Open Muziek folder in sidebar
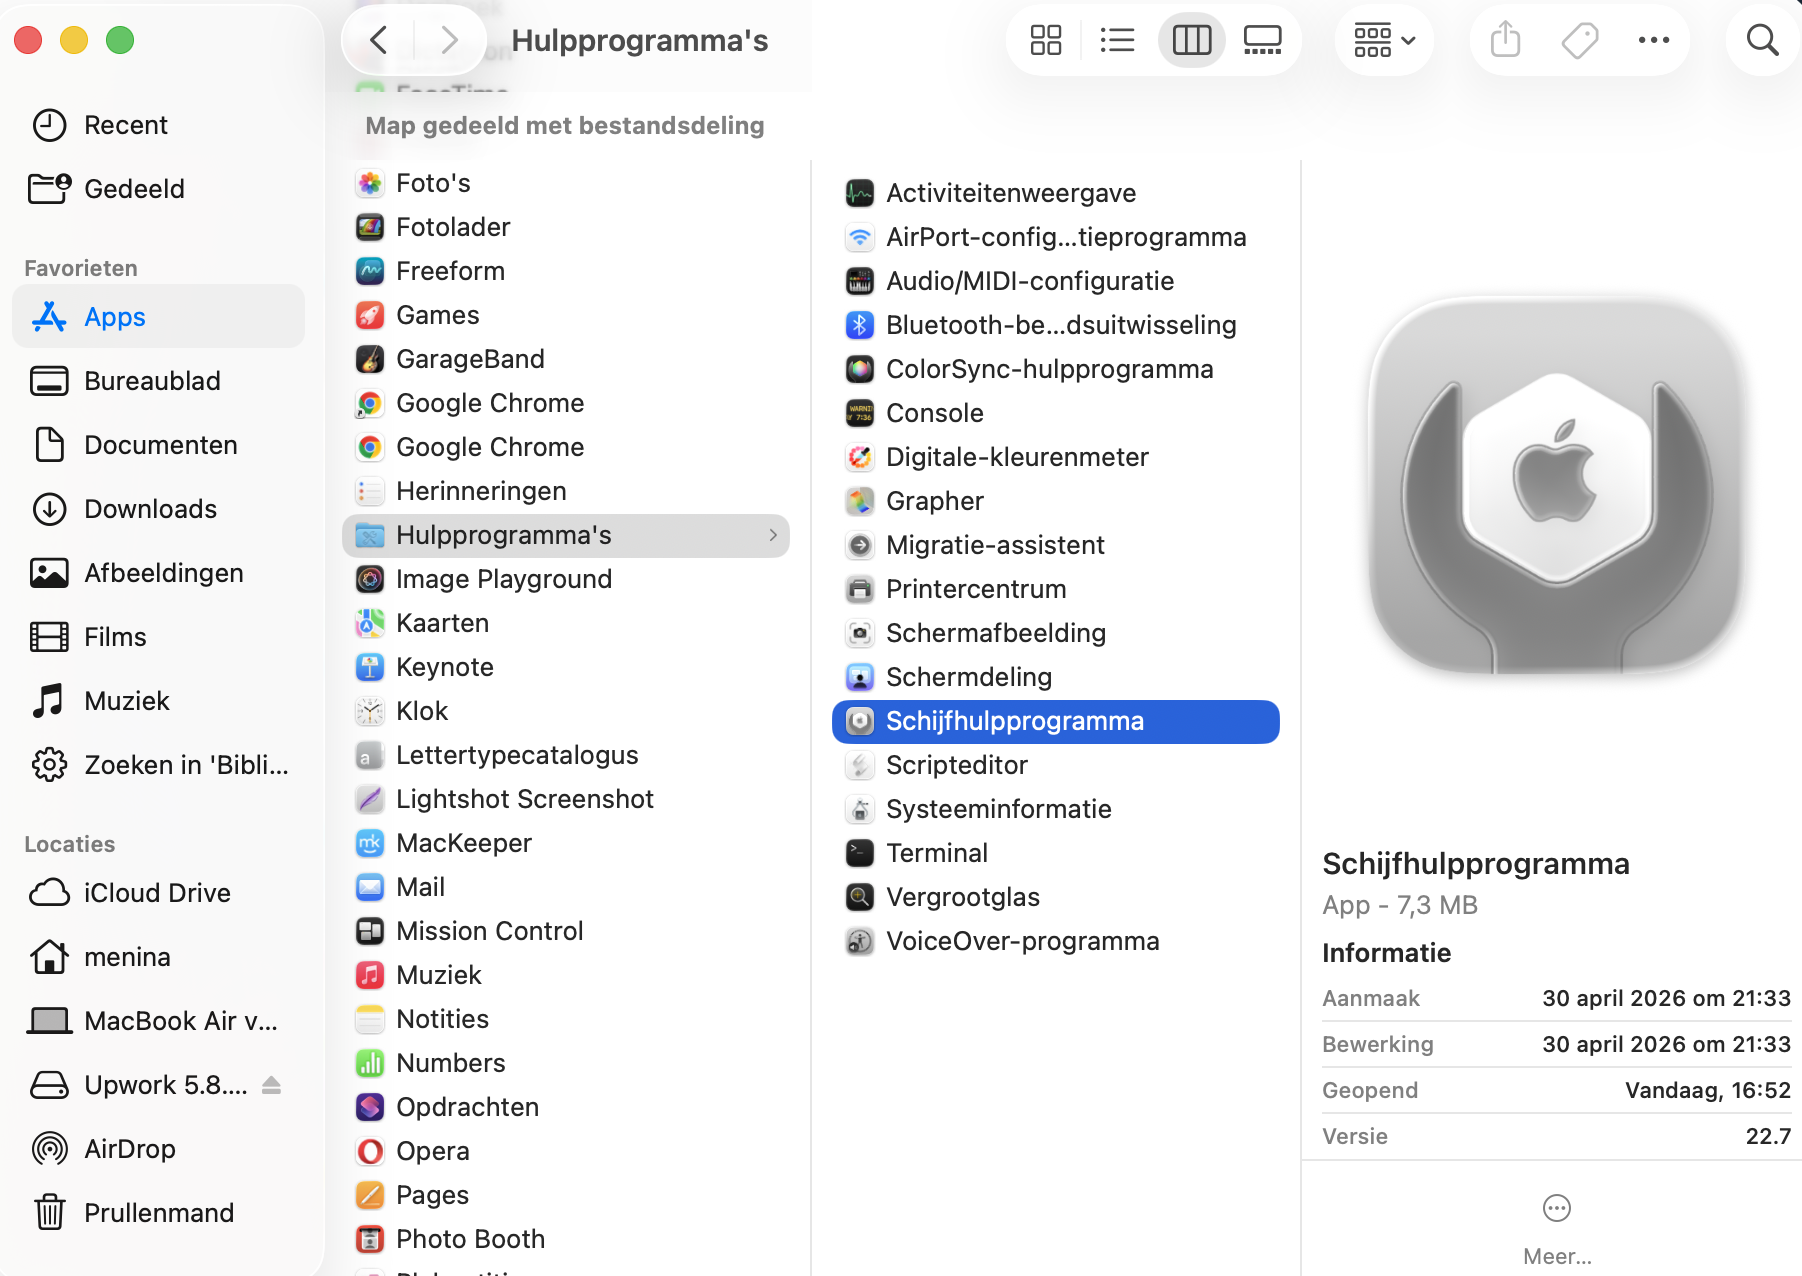Image resolution: width=1802 pixels, height=1276 pixels. pos(158,701)
